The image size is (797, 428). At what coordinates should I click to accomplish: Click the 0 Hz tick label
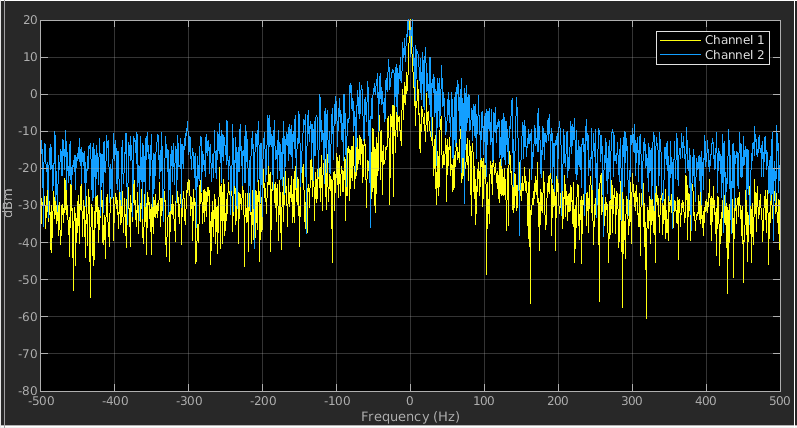[410, 401]
